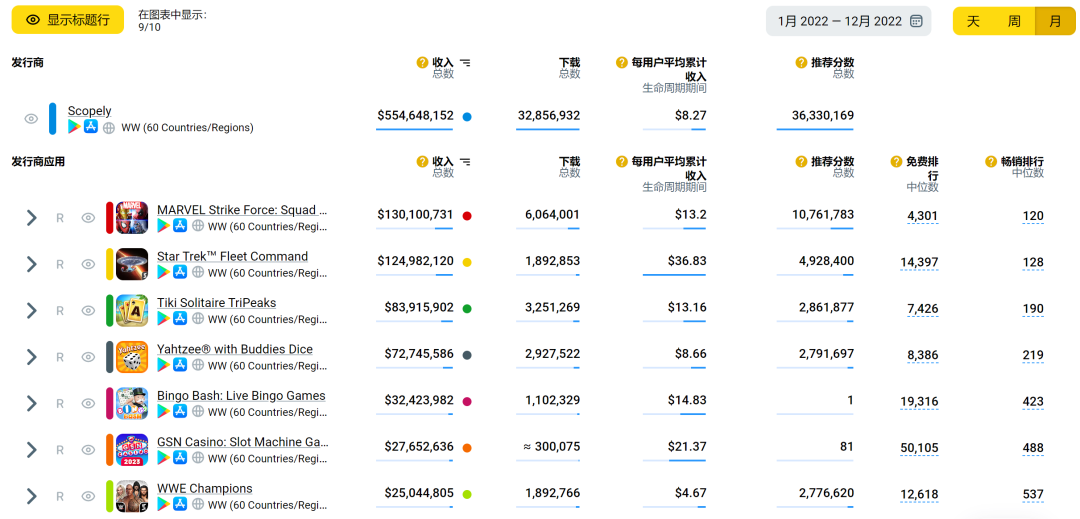Click the 显示标题行 button
The image size is (1080, 519).
tap(68, 20)
